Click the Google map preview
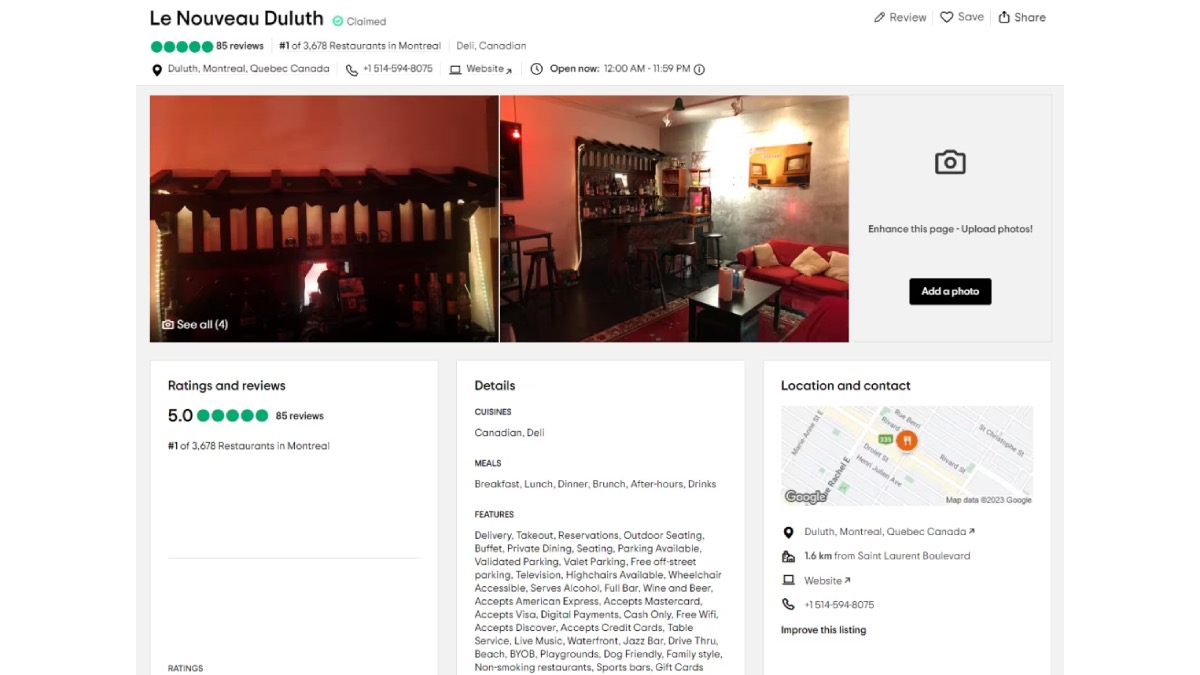 pyautogui.click(x=907, y=455)
